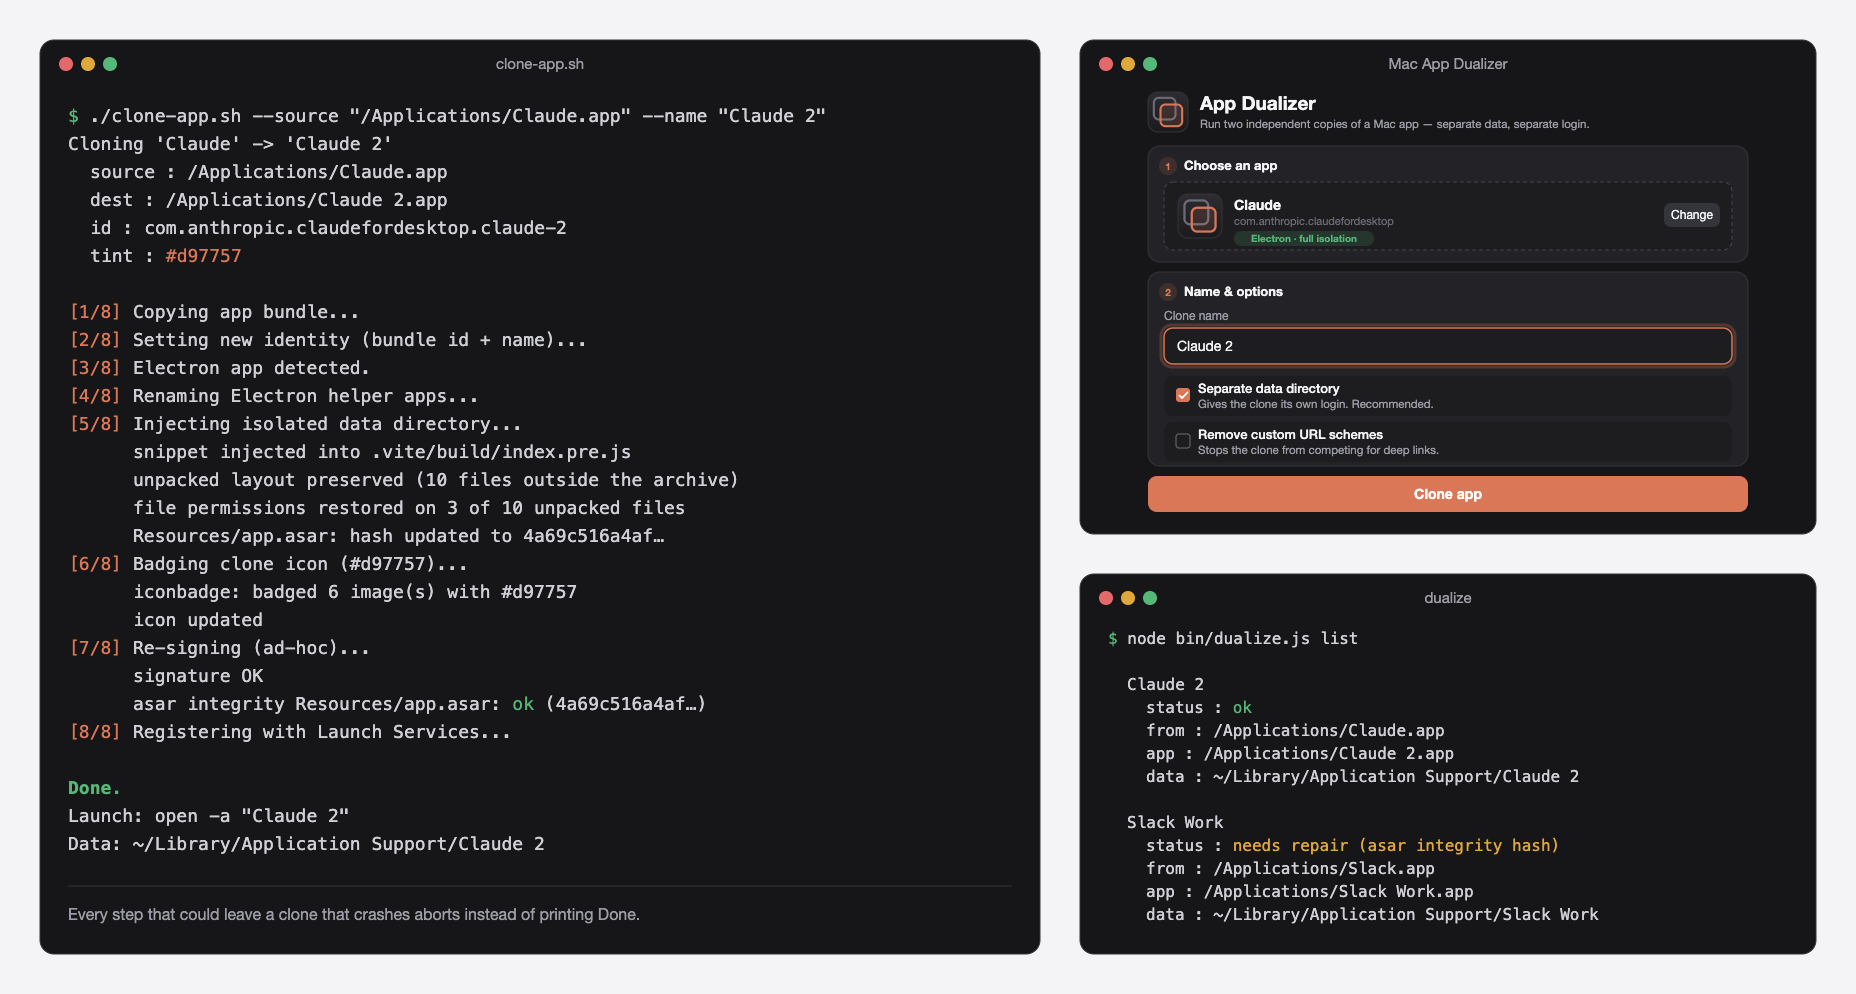Click '/Applications/Slack Work.app' path

pyautogui.click(x=1338, y=891)
